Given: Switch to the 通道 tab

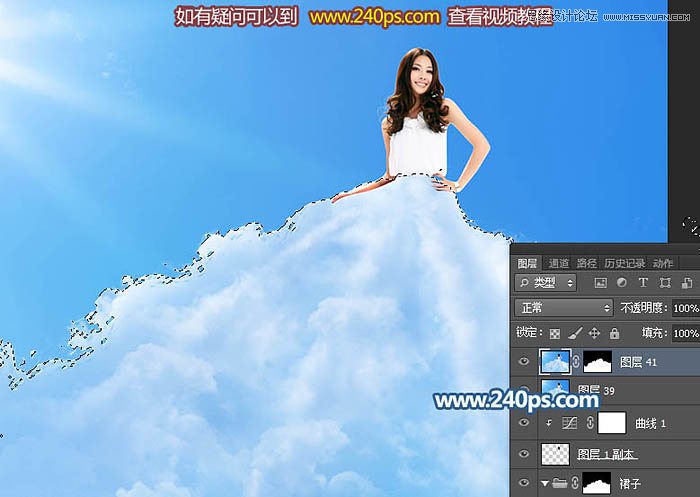Looking at the screenshot, I should click(558, 263).
